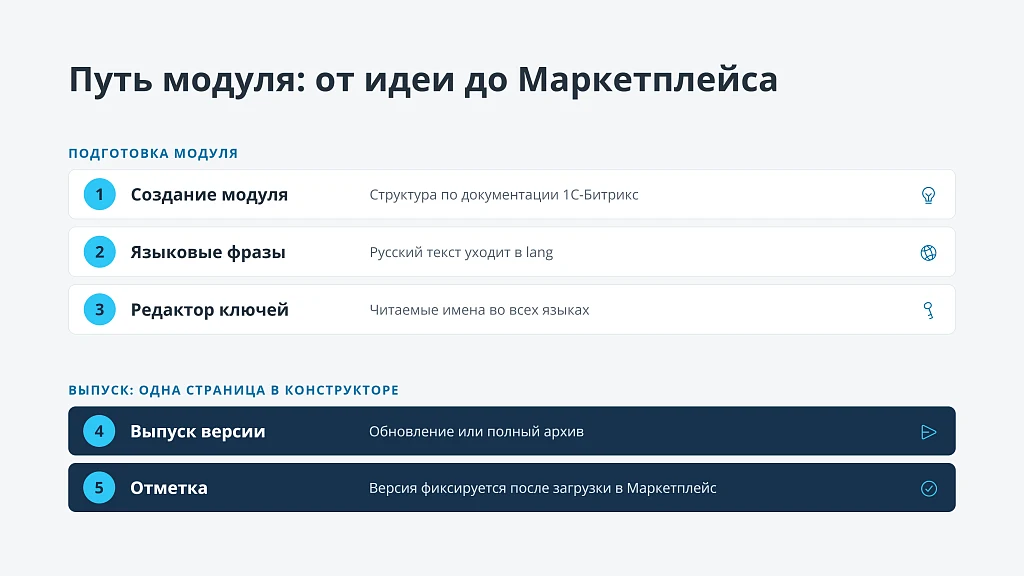This screenshot has height=576, width=1024.
Task: Click the checkmark circle icon in Отметка row
Action: (x=929, y=488)
